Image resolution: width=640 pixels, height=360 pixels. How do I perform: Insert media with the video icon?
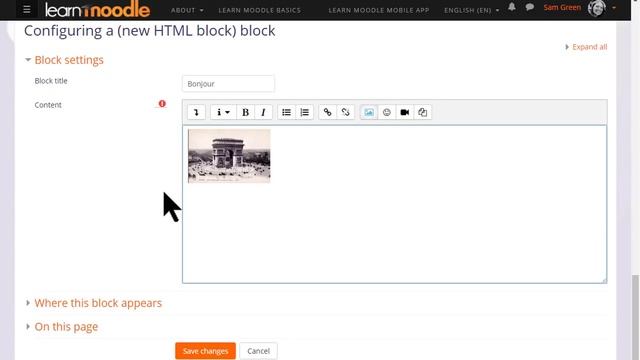(x=404, y=112)
